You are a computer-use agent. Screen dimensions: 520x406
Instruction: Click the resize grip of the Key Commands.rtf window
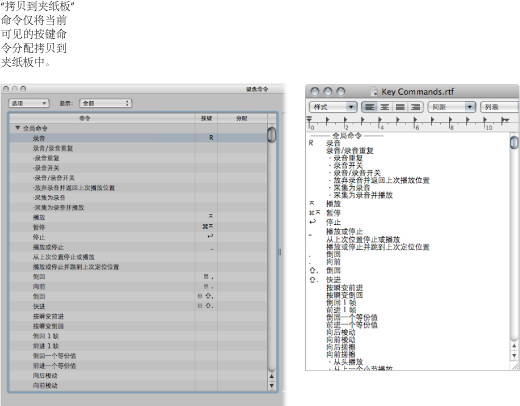pyautogui.click(x=516, y=367)
